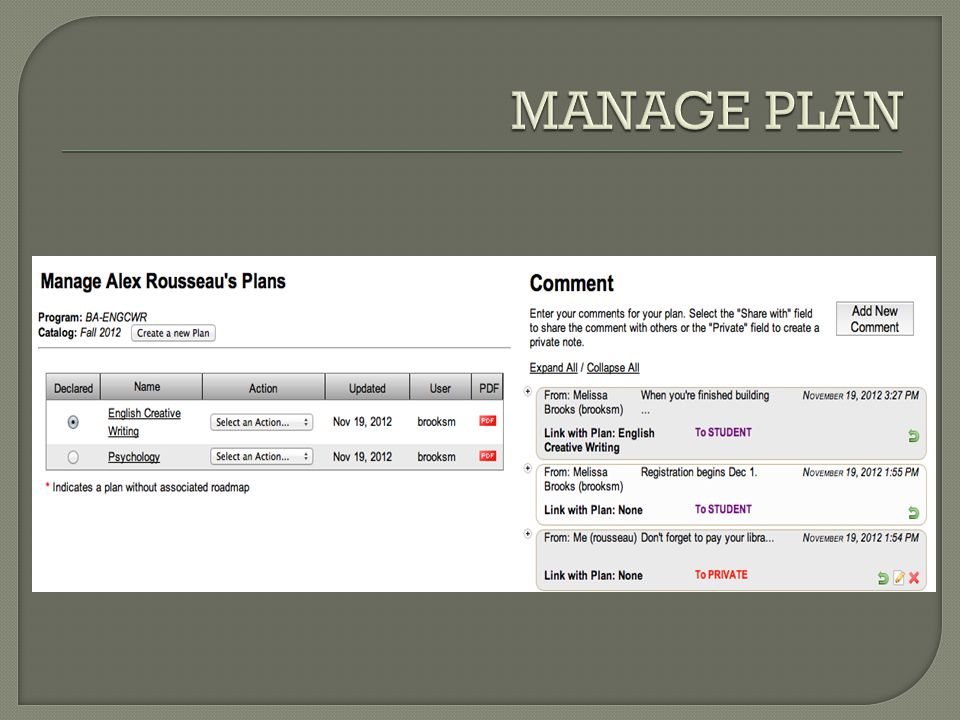Click the Action column header
Viewport: 960px width, 720px height.
tap(263, 388)
